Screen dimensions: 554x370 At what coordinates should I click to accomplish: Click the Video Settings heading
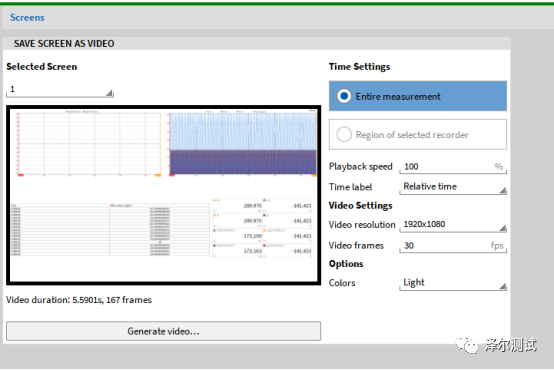tap(360, 206)
